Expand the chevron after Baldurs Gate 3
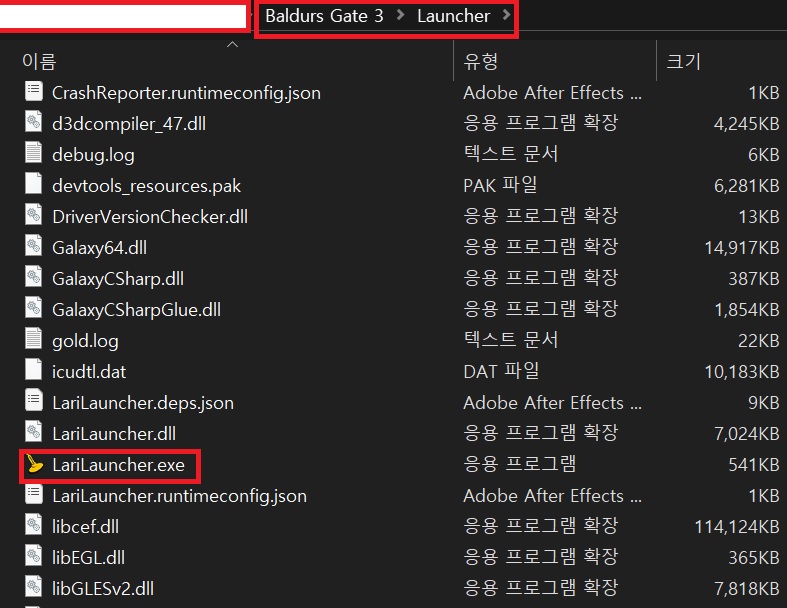This screenshot has width=787, height=608. (401, 15)
